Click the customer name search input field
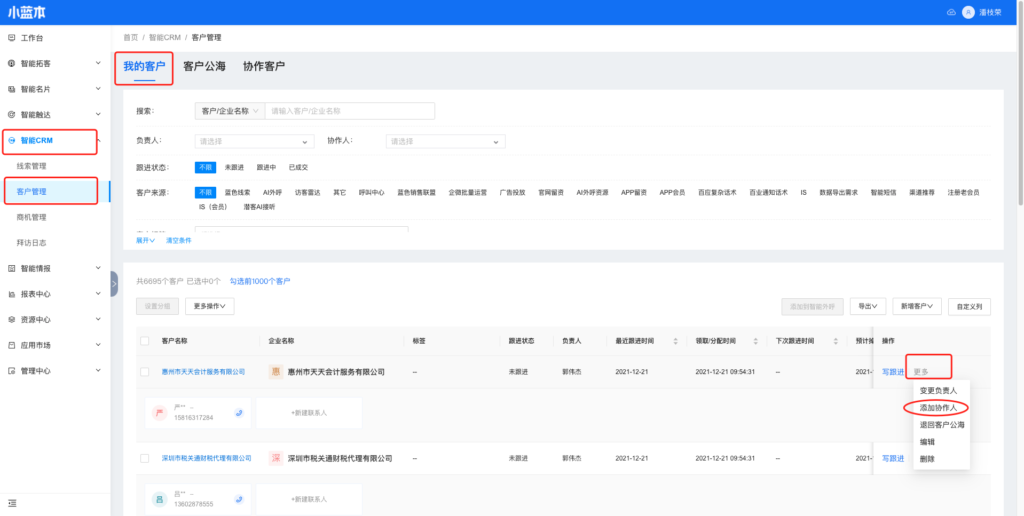 350,111
